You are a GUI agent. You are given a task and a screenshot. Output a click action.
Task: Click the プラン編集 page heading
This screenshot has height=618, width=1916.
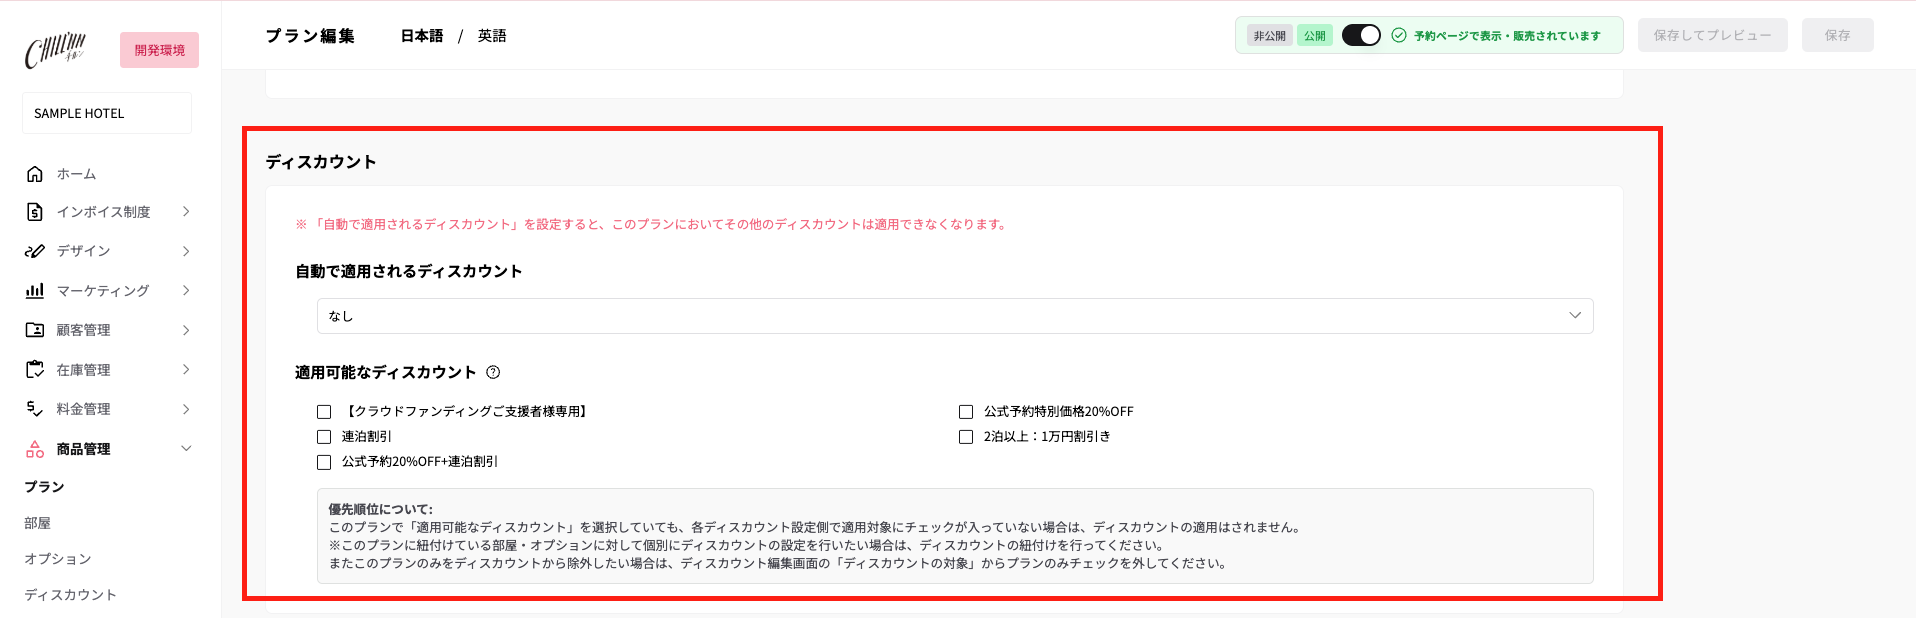click(x=310, y=36)
